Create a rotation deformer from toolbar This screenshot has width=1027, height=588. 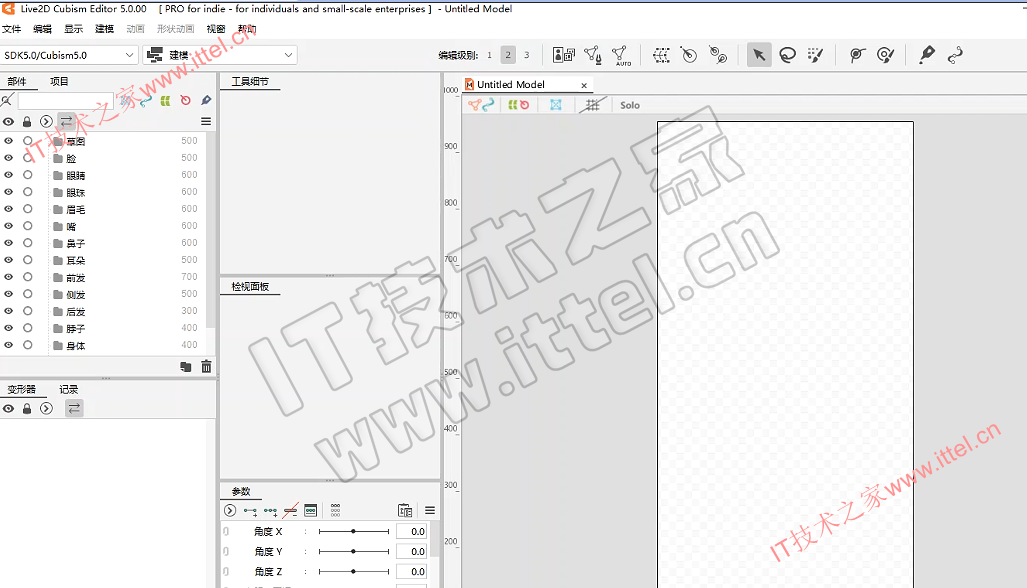[688, 55]
